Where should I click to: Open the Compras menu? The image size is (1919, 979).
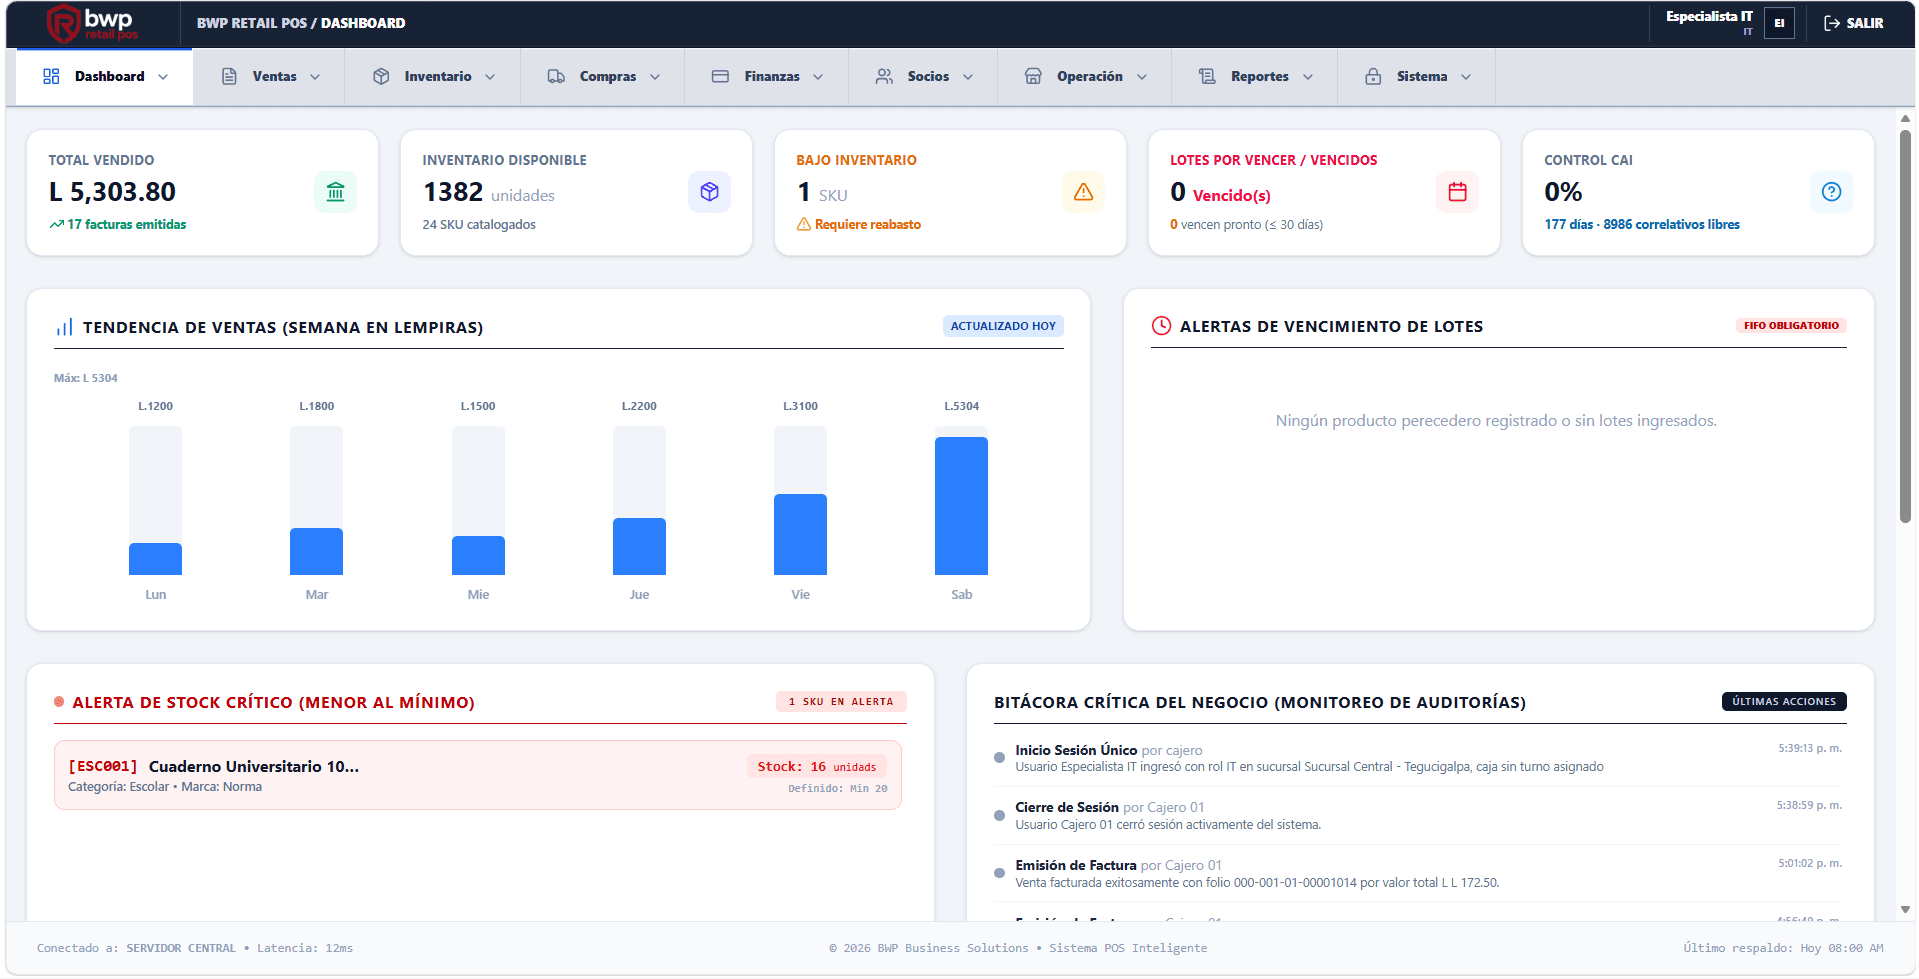pyautogui.click(x=603, y=77)
